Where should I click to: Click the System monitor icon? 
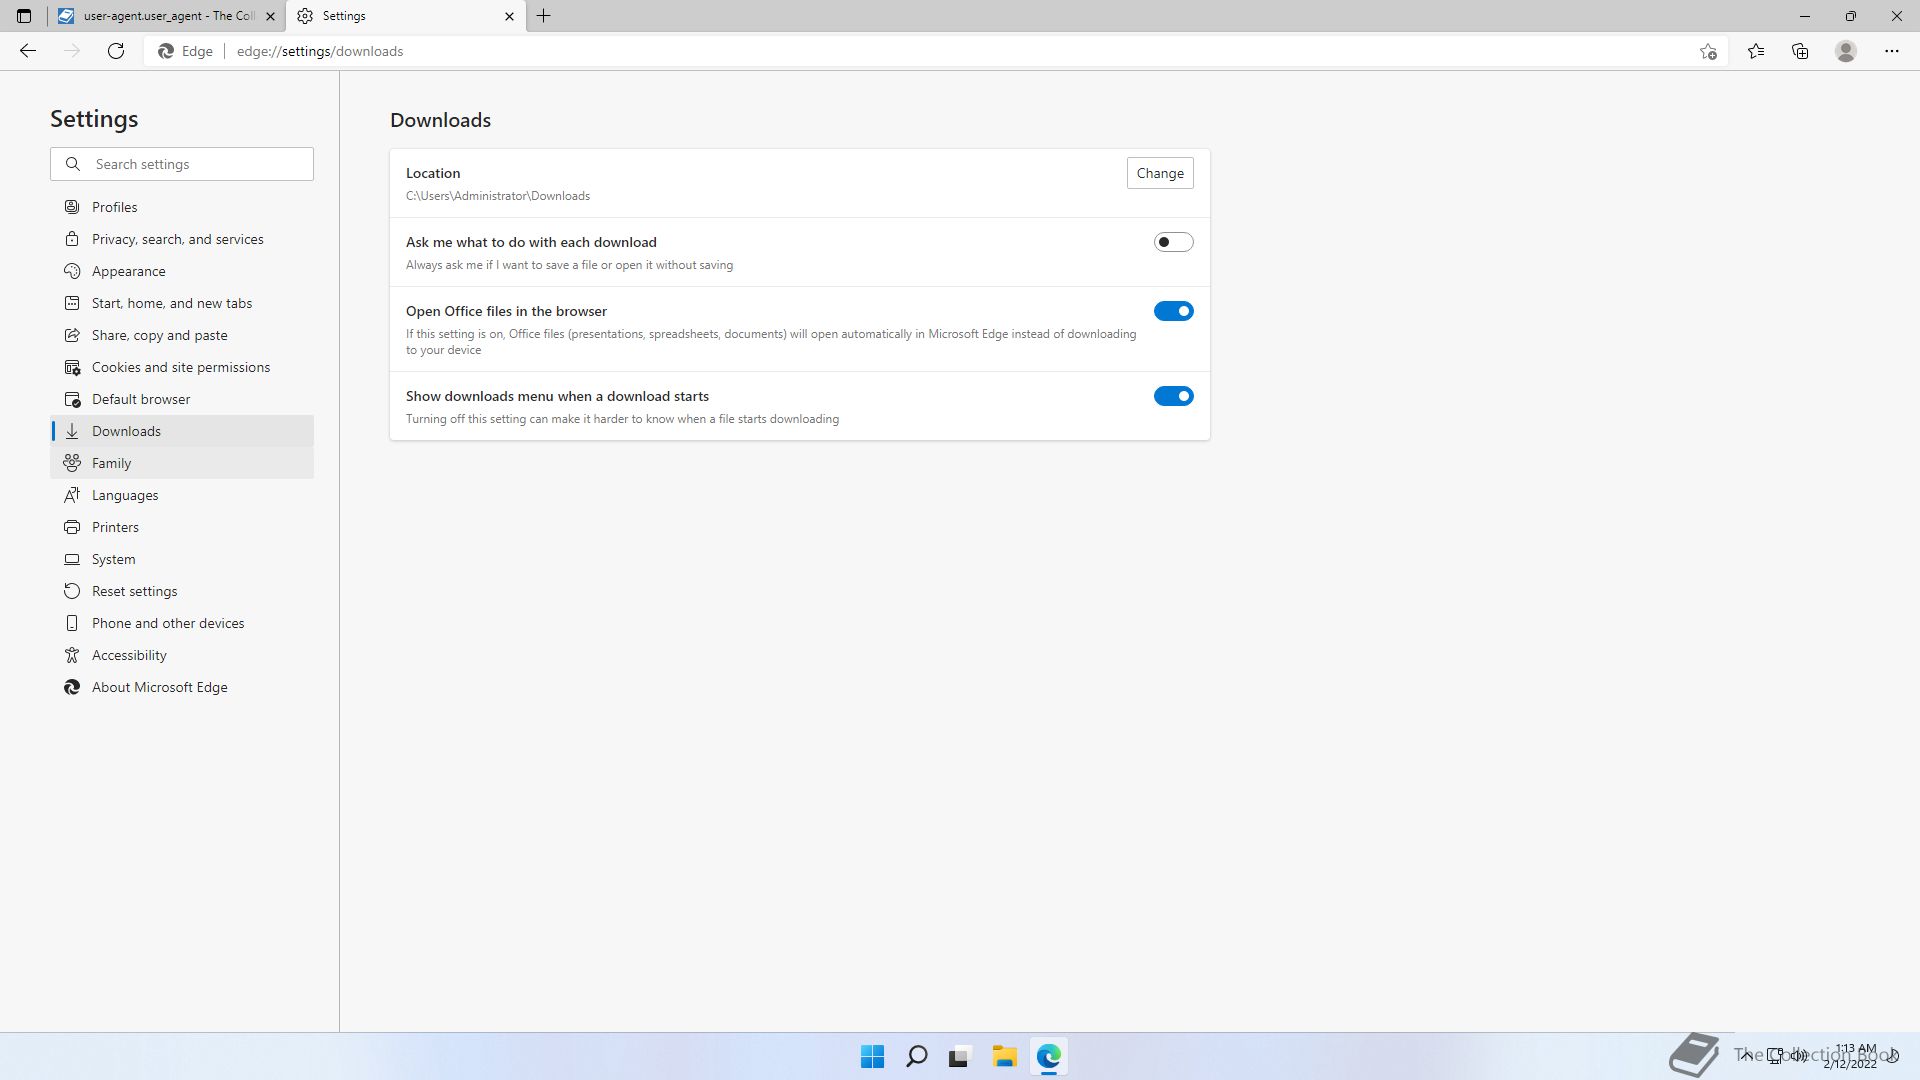(x=72, y=559)
